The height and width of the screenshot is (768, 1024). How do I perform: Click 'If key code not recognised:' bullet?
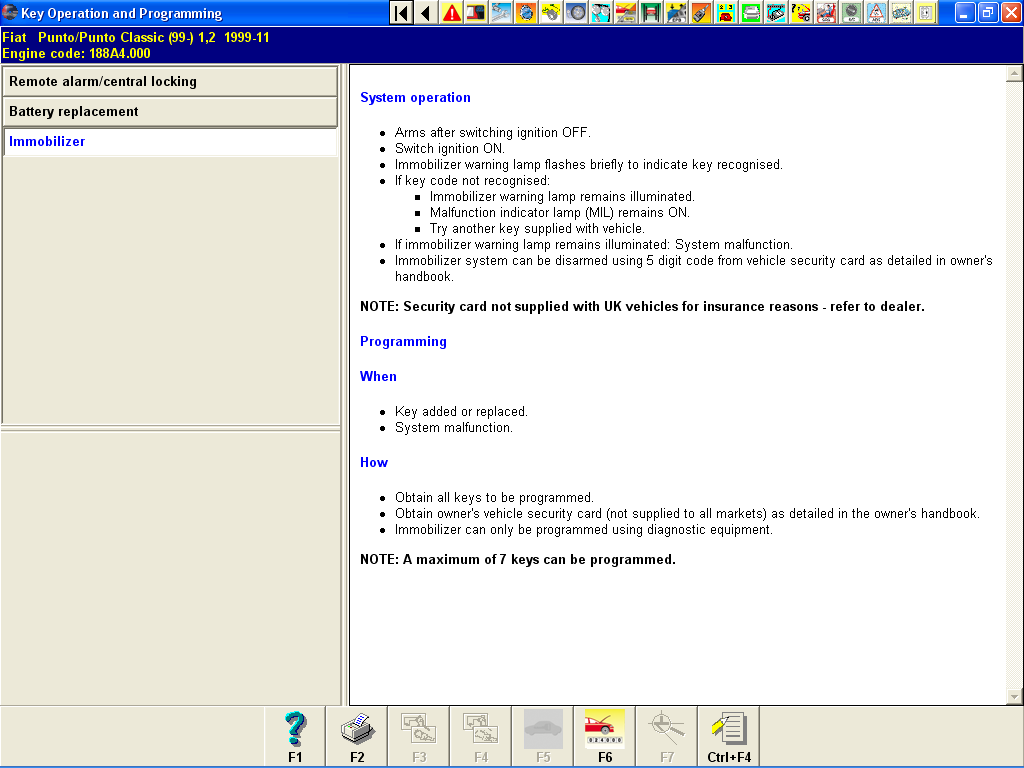point(472,180)
